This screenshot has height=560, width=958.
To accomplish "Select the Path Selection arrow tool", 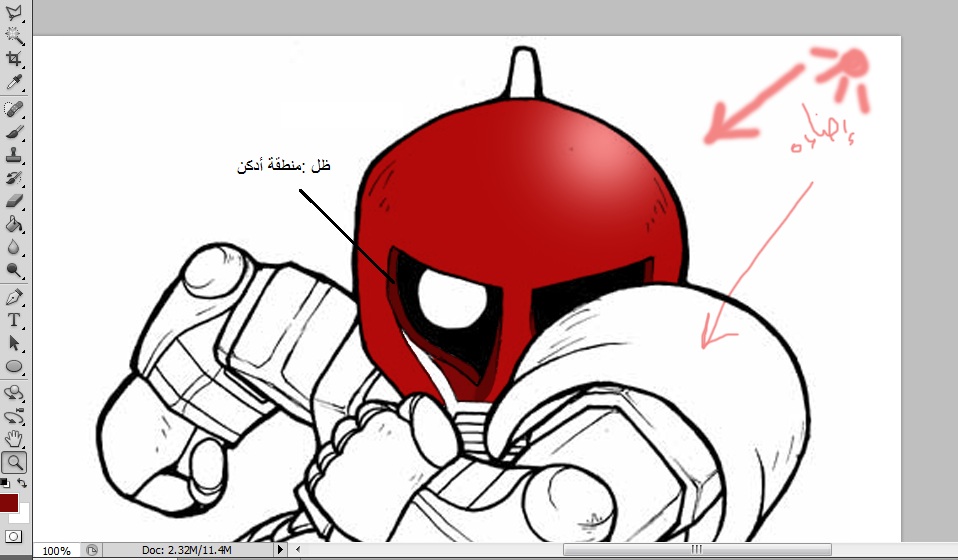I will pyautogui.click(x=13, y=343).
